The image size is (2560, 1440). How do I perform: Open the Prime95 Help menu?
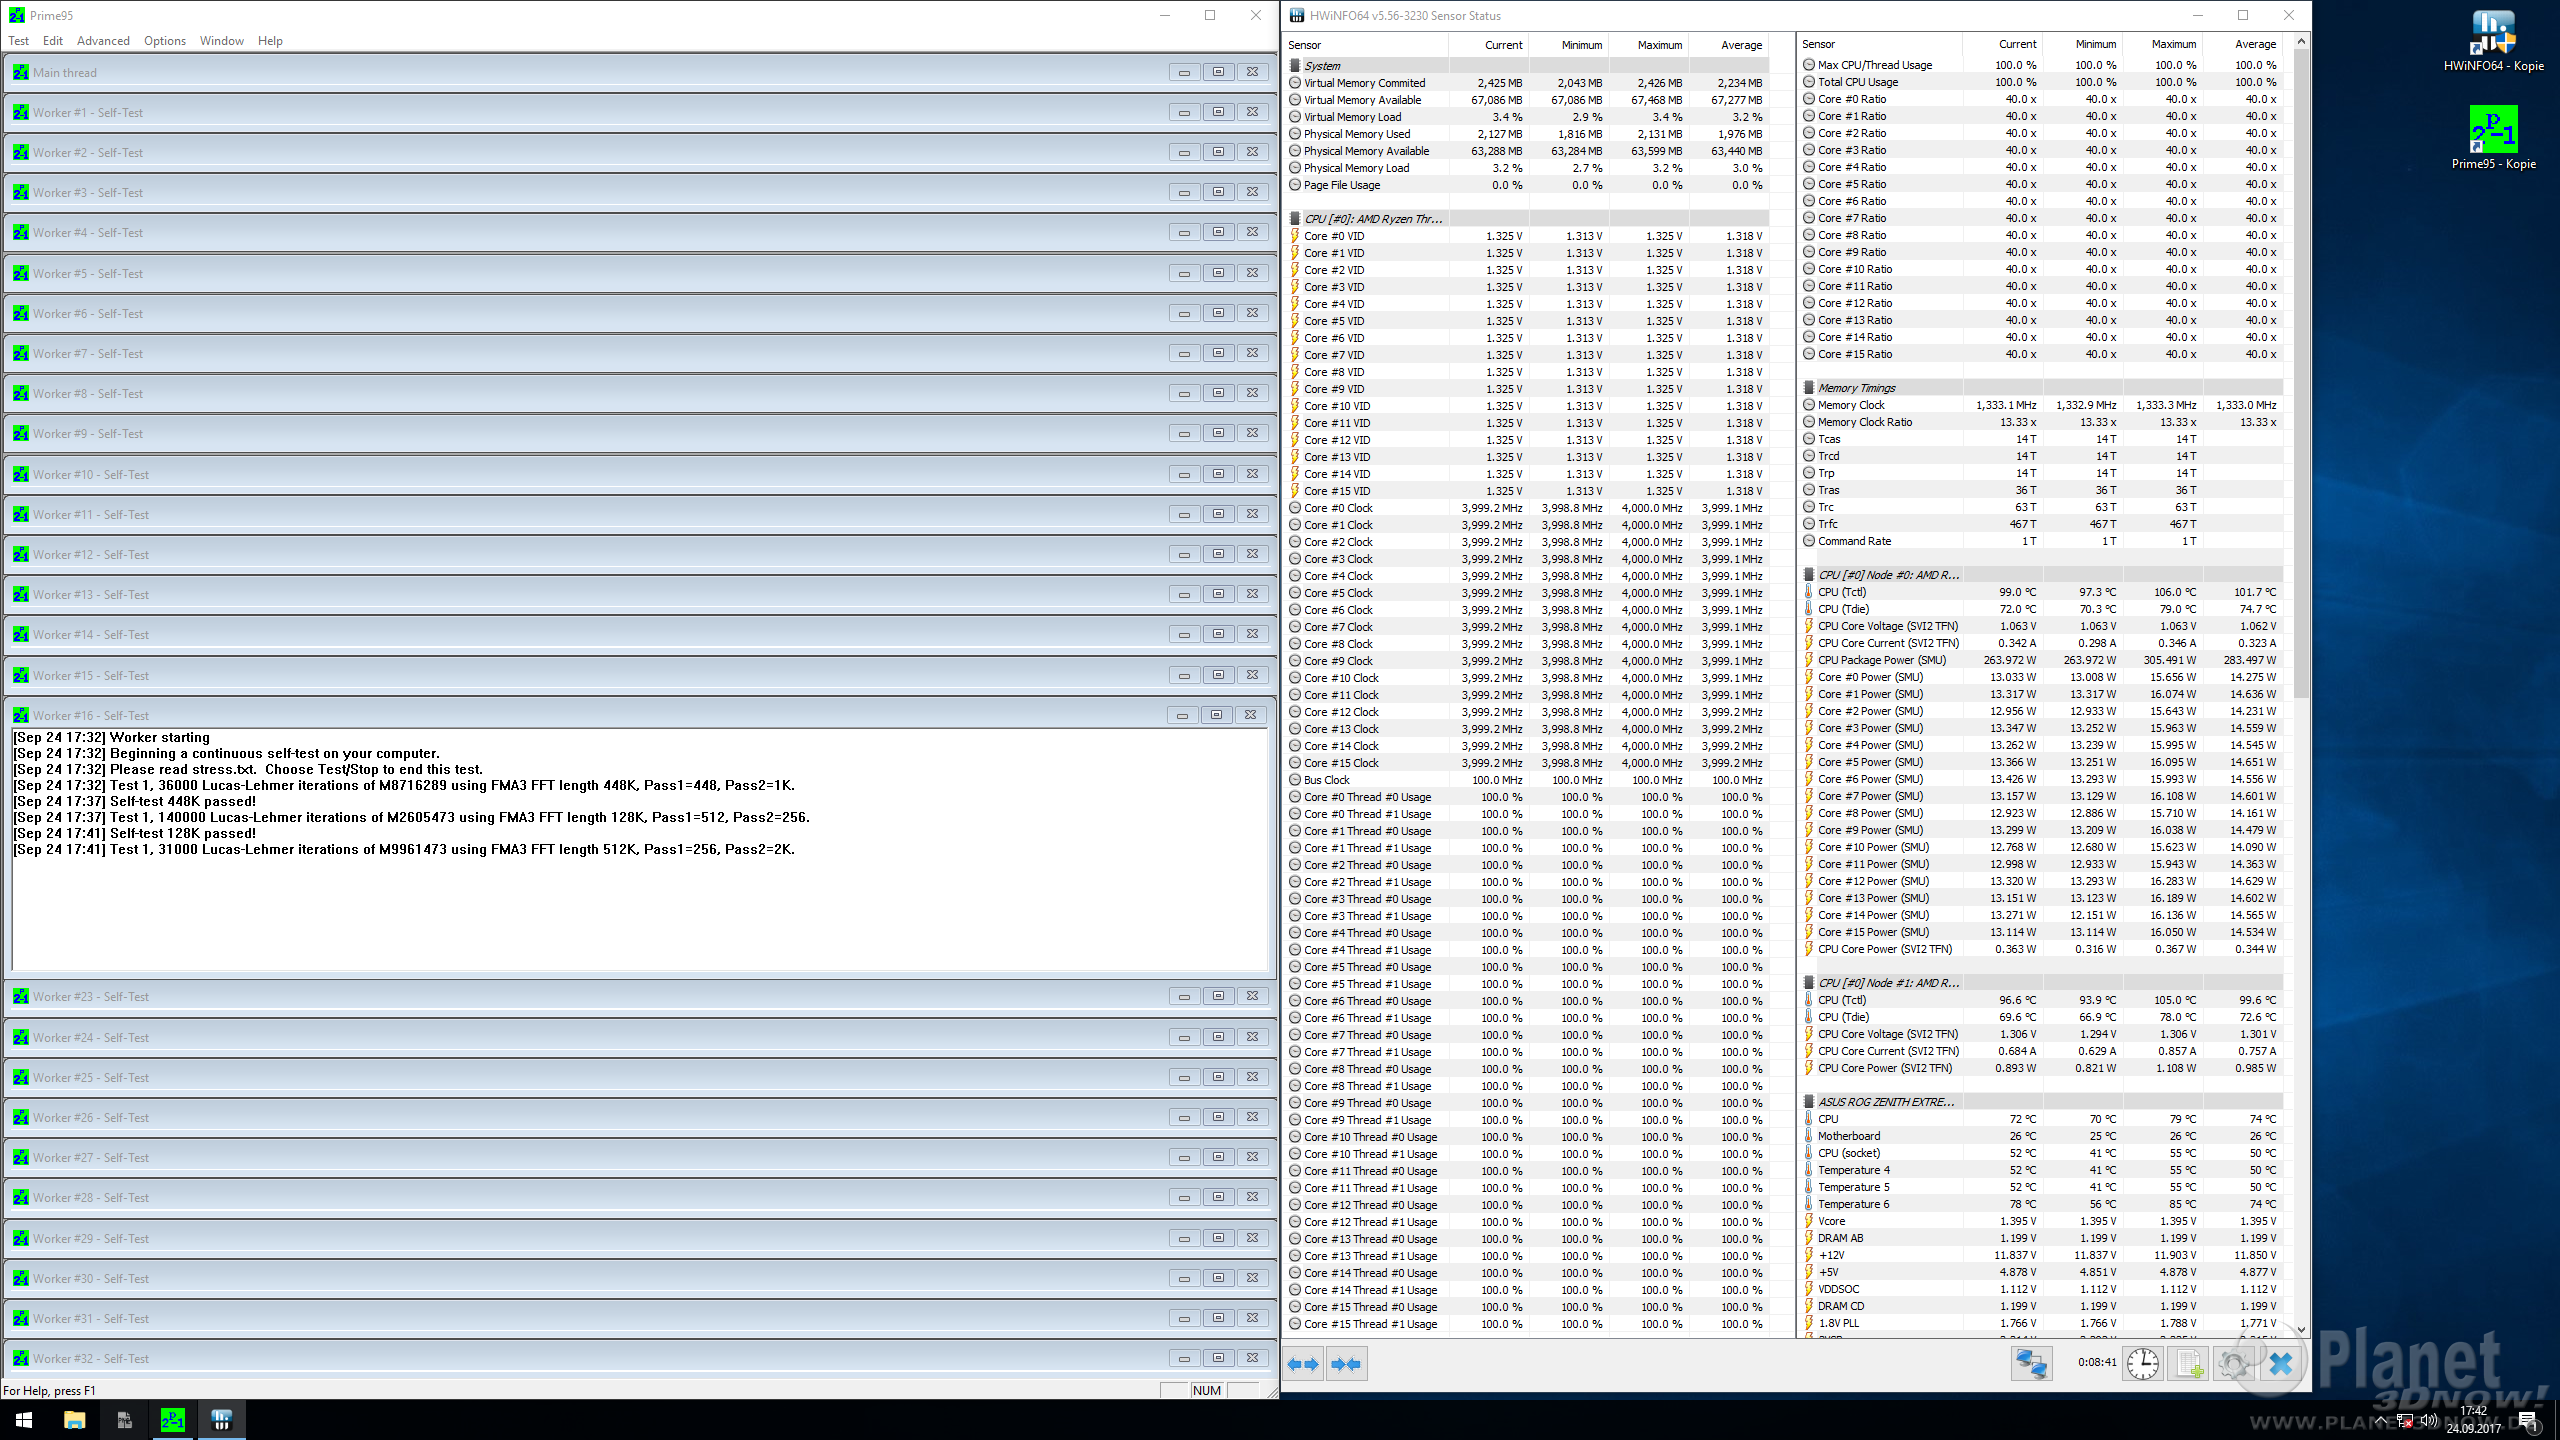click(x=270, y=41)
